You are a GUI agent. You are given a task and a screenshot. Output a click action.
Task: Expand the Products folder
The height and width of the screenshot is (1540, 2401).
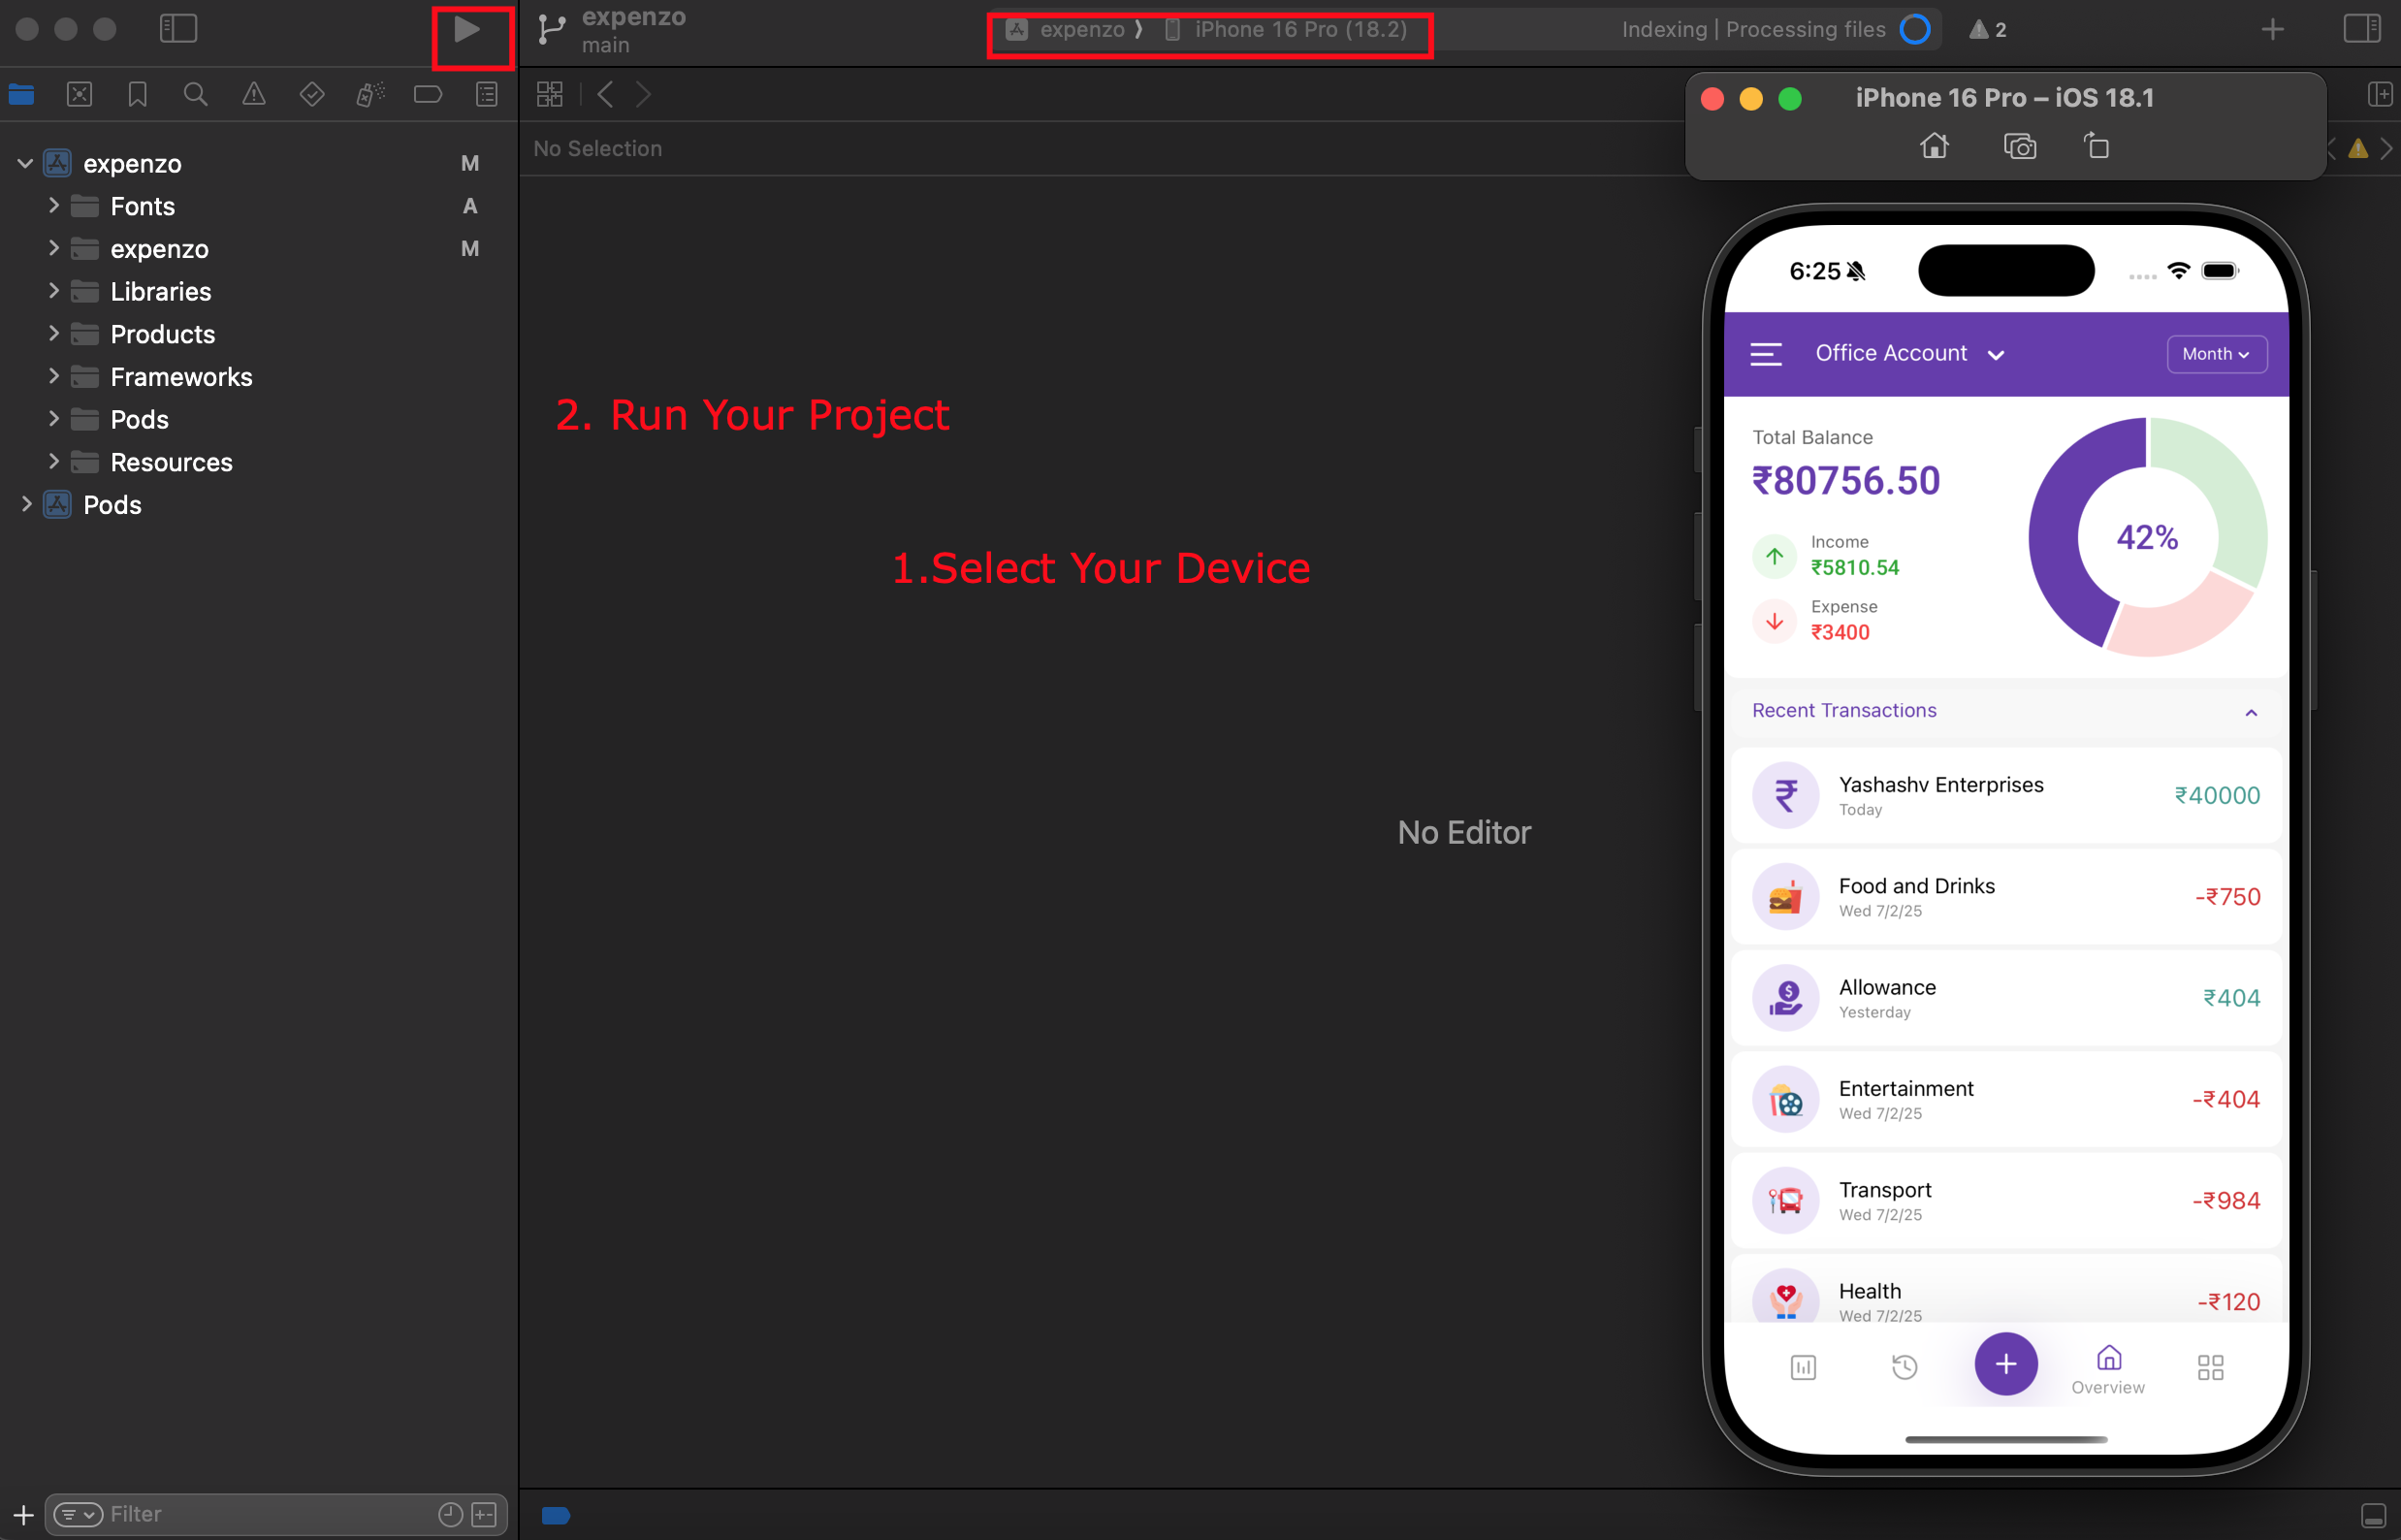pos(54,334)
